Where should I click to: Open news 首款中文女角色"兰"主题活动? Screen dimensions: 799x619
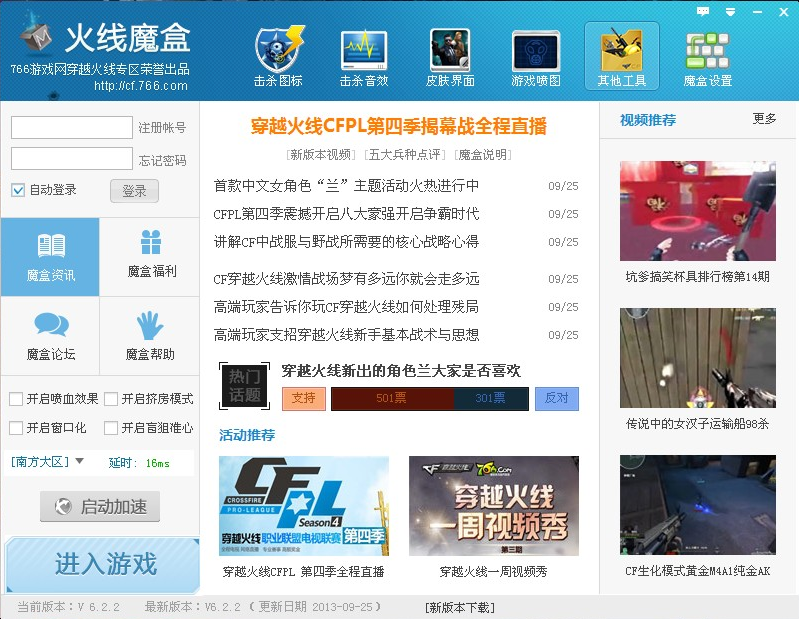pyautogui.click(x=346, y=186)
